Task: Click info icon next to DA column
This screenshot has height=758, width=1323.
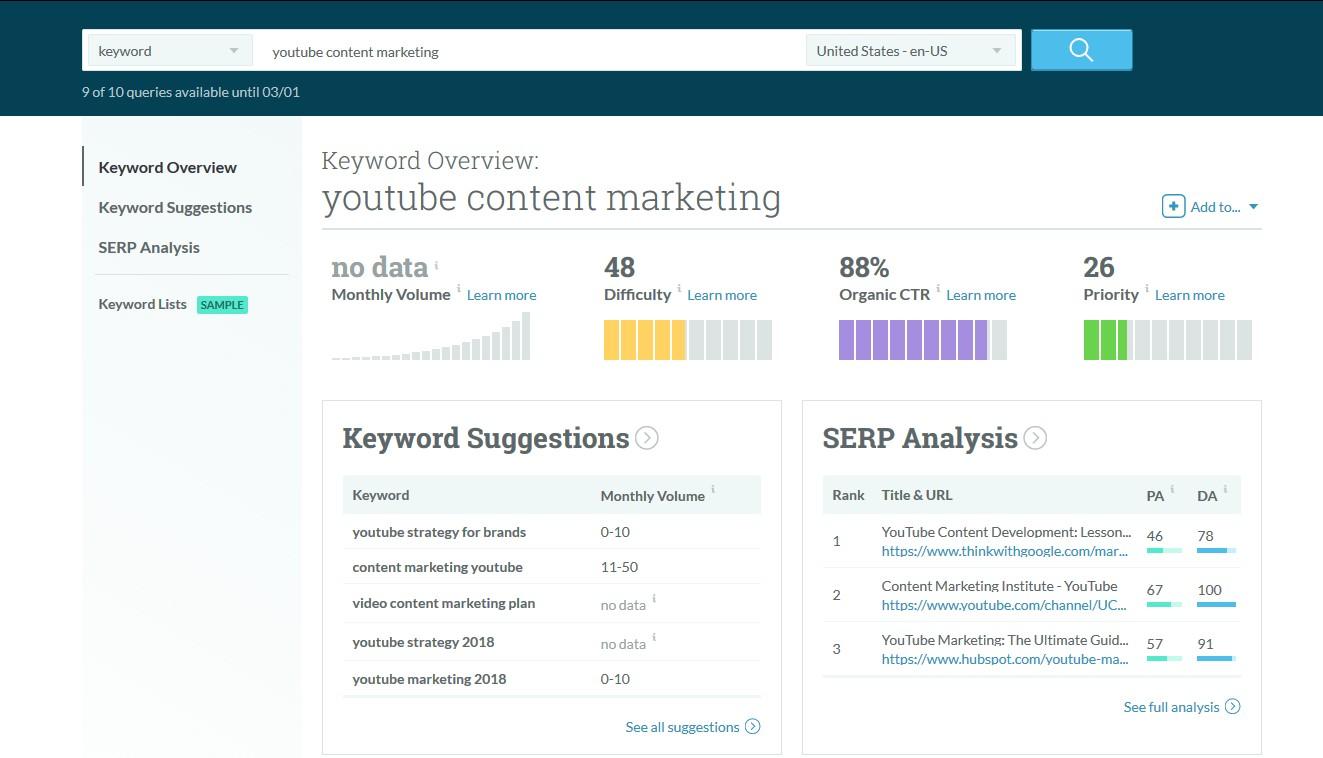Action: pos(1225,490)
